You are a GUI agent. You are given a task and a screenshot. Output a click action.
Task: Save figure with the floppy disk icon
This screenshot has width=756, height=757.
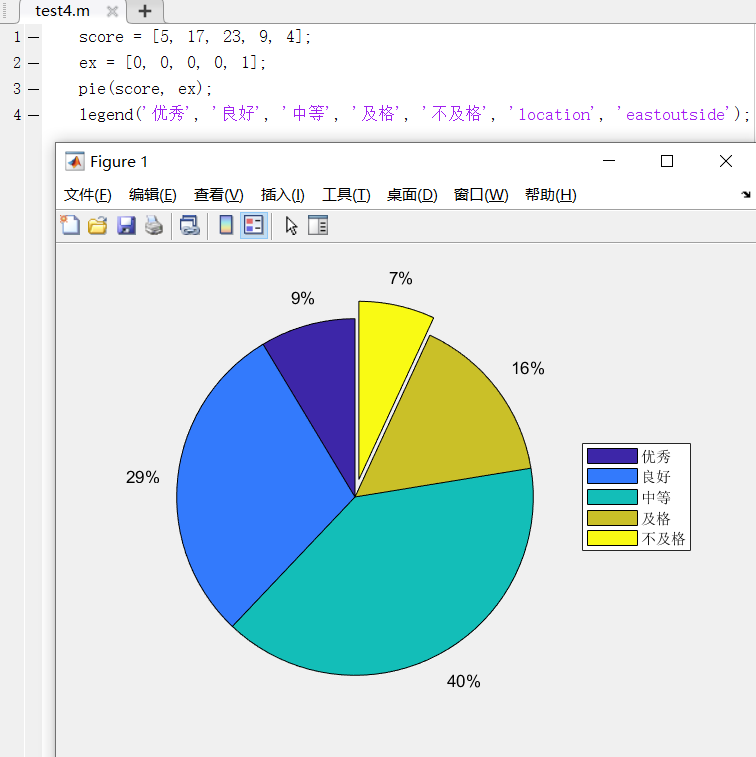(126, 225)
